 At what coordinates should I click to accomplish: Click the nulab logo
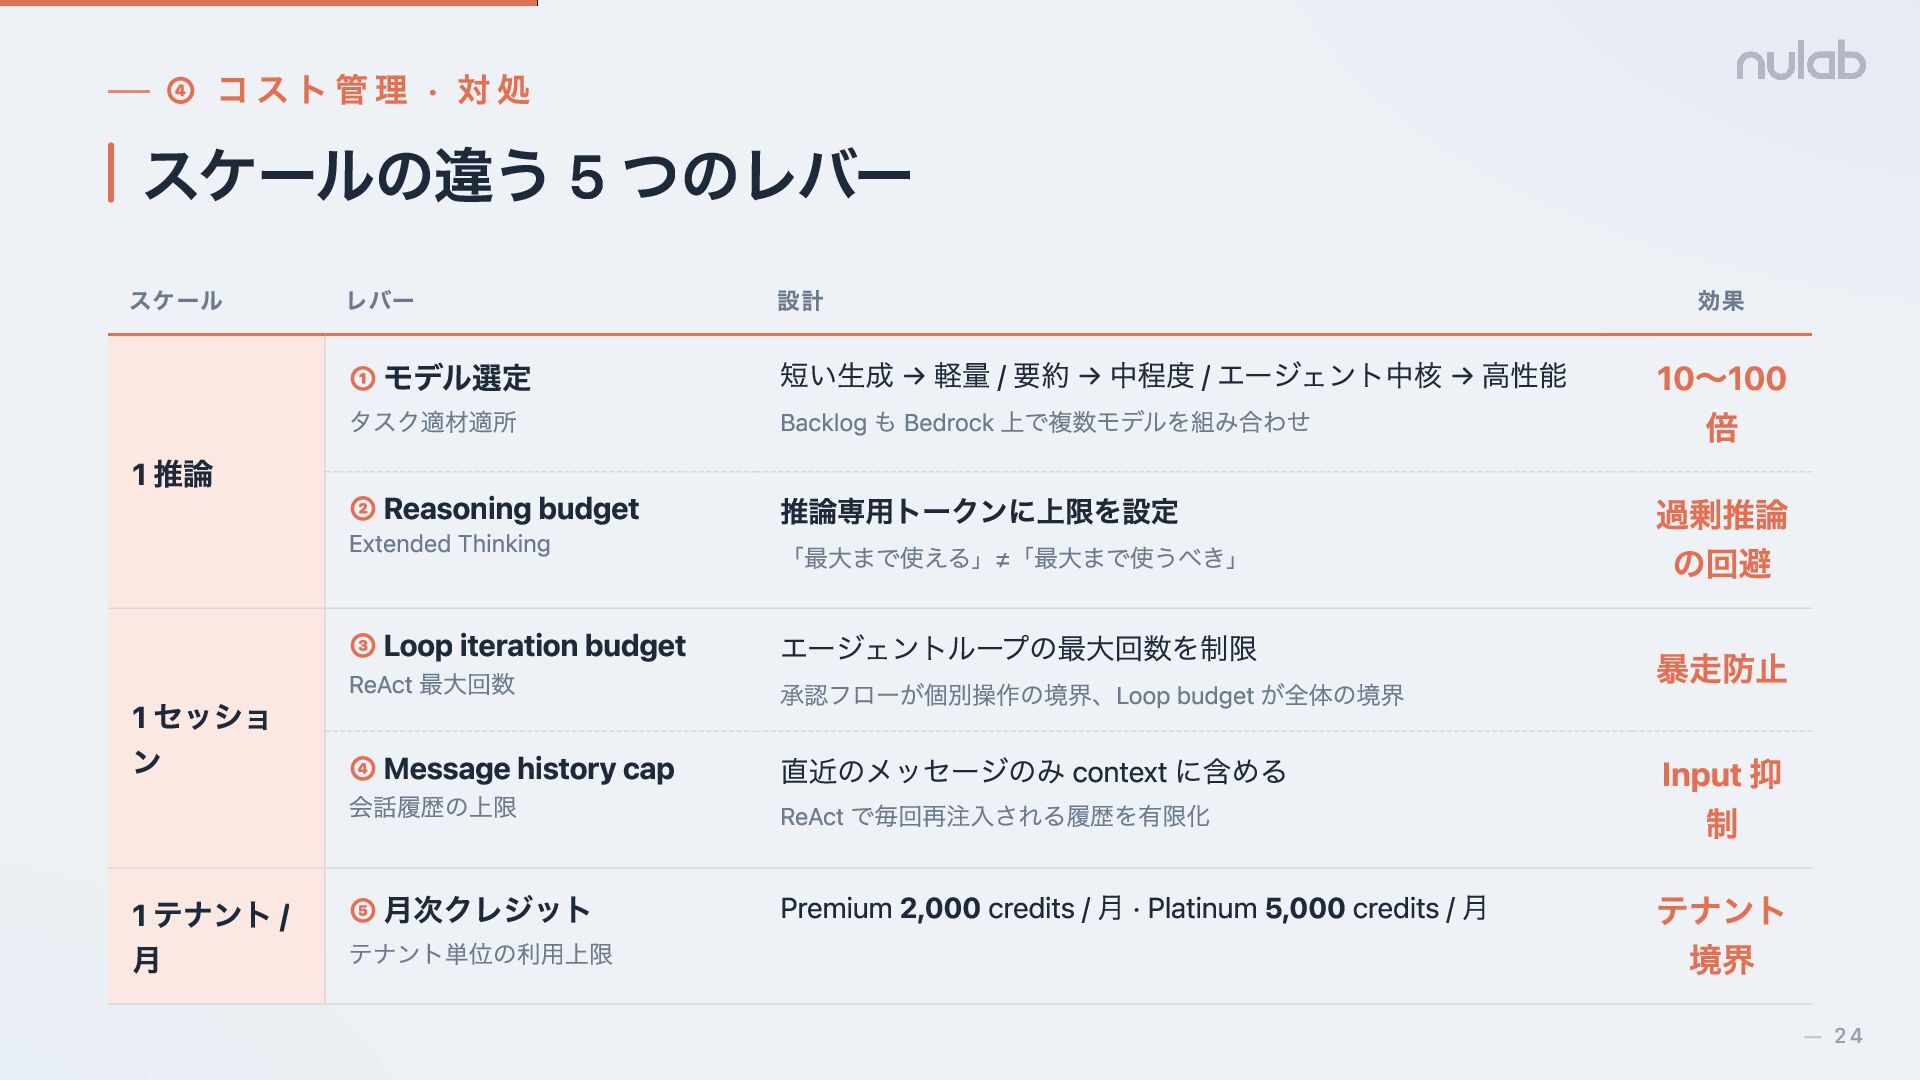tap(1800, 62)
